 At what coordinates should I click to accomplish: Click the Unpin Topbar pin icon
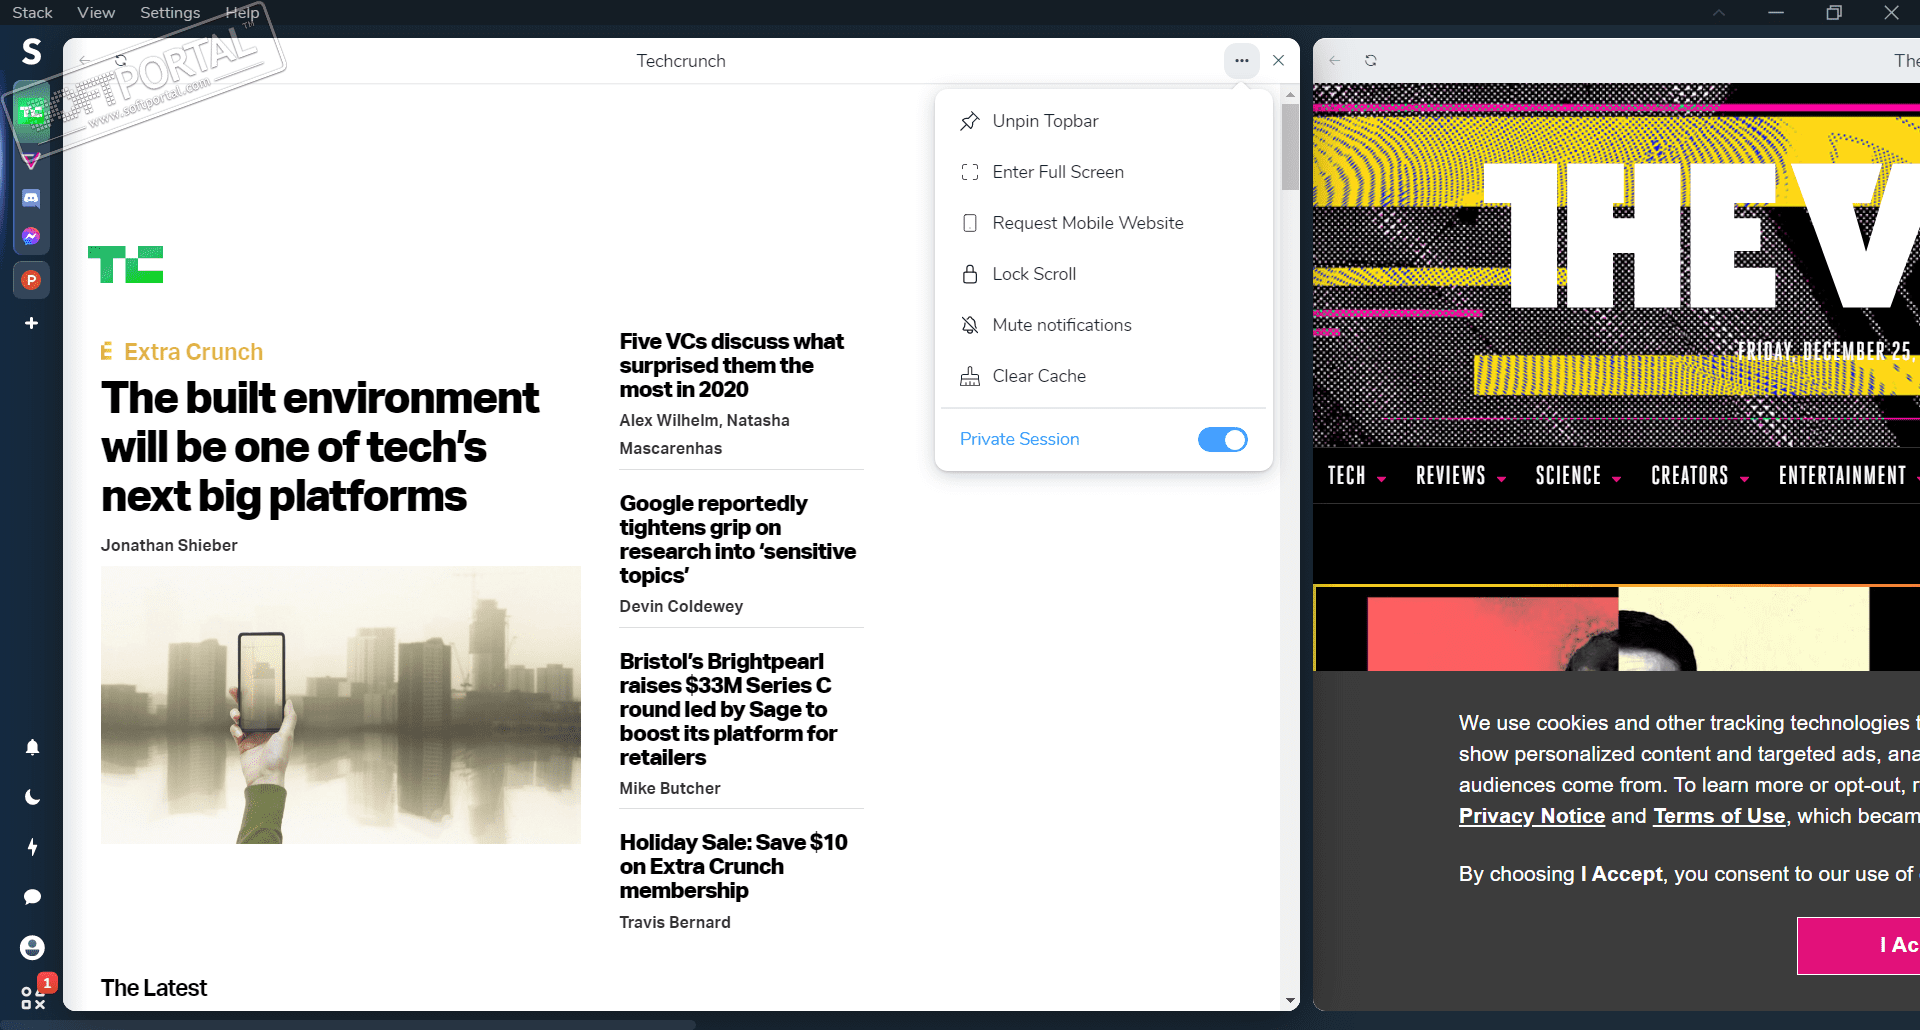[970, 121]
